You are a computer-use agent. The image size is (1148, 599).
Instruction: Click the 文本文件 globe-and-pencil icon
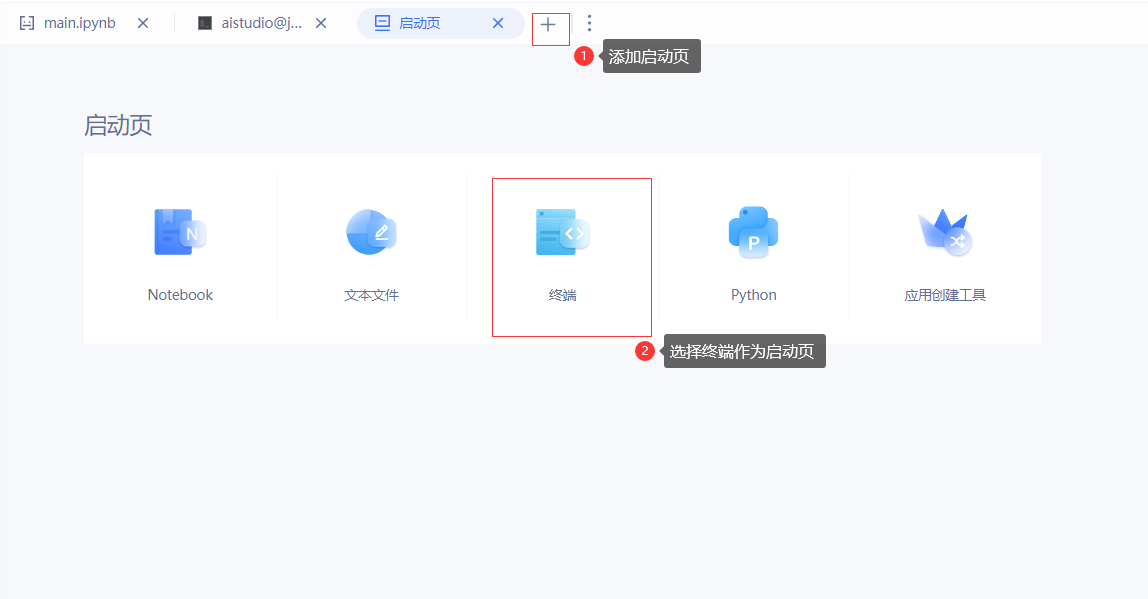coord(371,232)
